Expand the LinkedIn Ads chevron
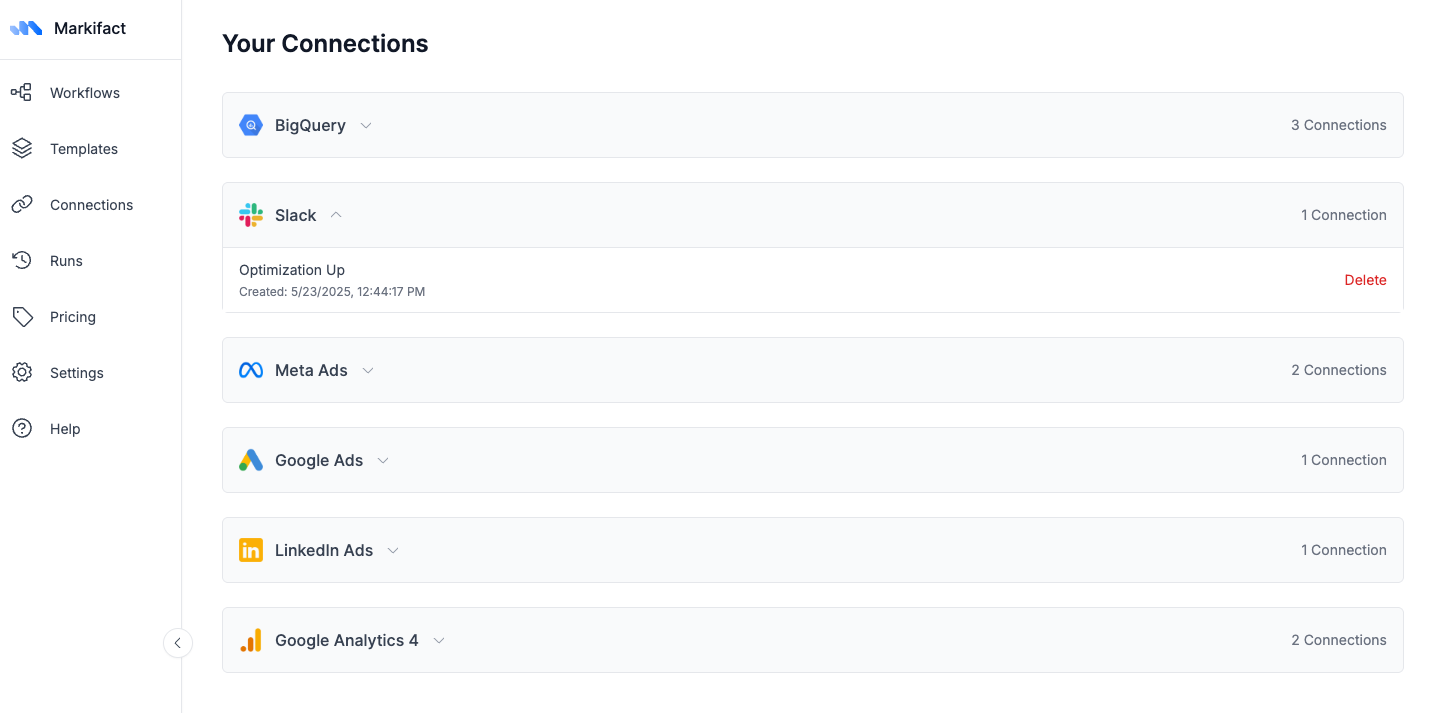This screenshot has height=713, width=1437. (x=393, y=550)
